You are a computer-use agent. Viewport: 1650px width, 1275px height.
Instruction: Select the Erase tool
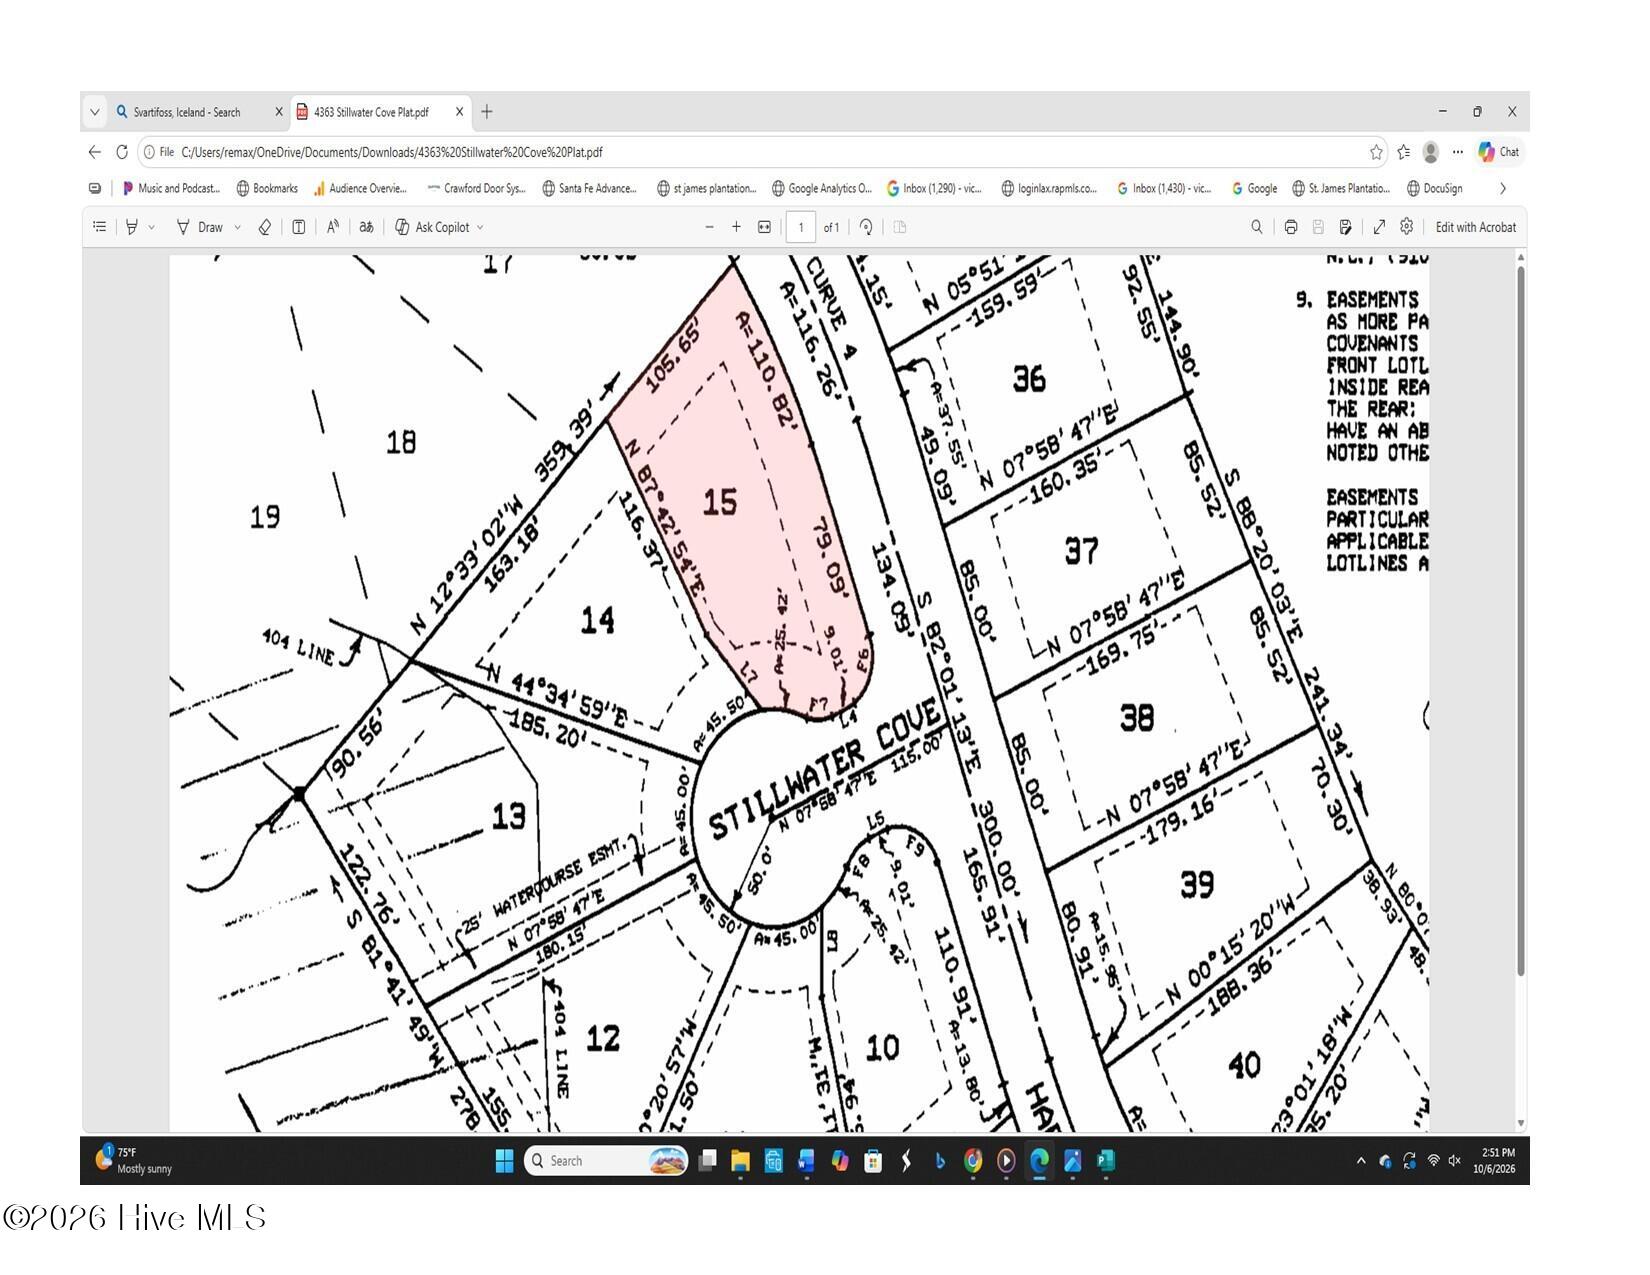pyautogui.click(x=265, y=228)
